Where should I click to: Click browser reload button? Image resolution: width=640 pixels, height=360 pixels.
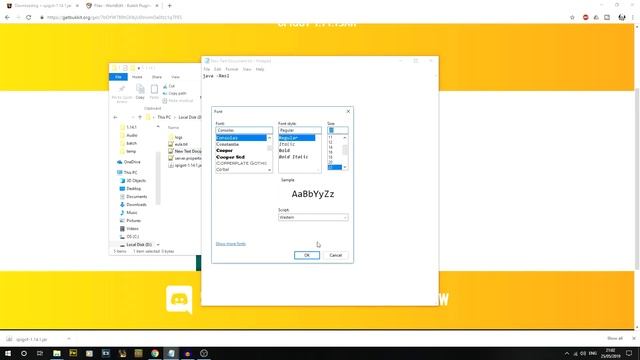[x=29, y=18]
